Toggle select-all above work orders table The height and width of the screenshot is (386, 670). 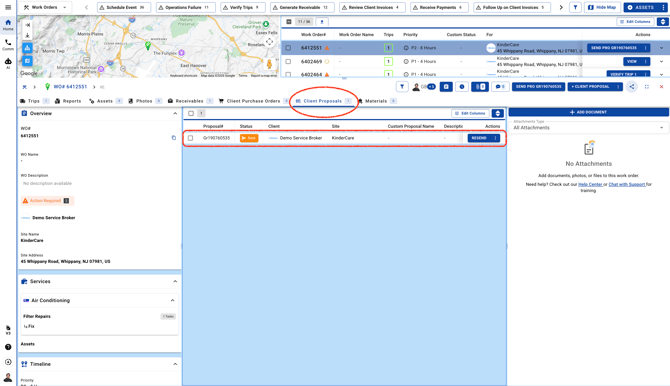(289, 22)
